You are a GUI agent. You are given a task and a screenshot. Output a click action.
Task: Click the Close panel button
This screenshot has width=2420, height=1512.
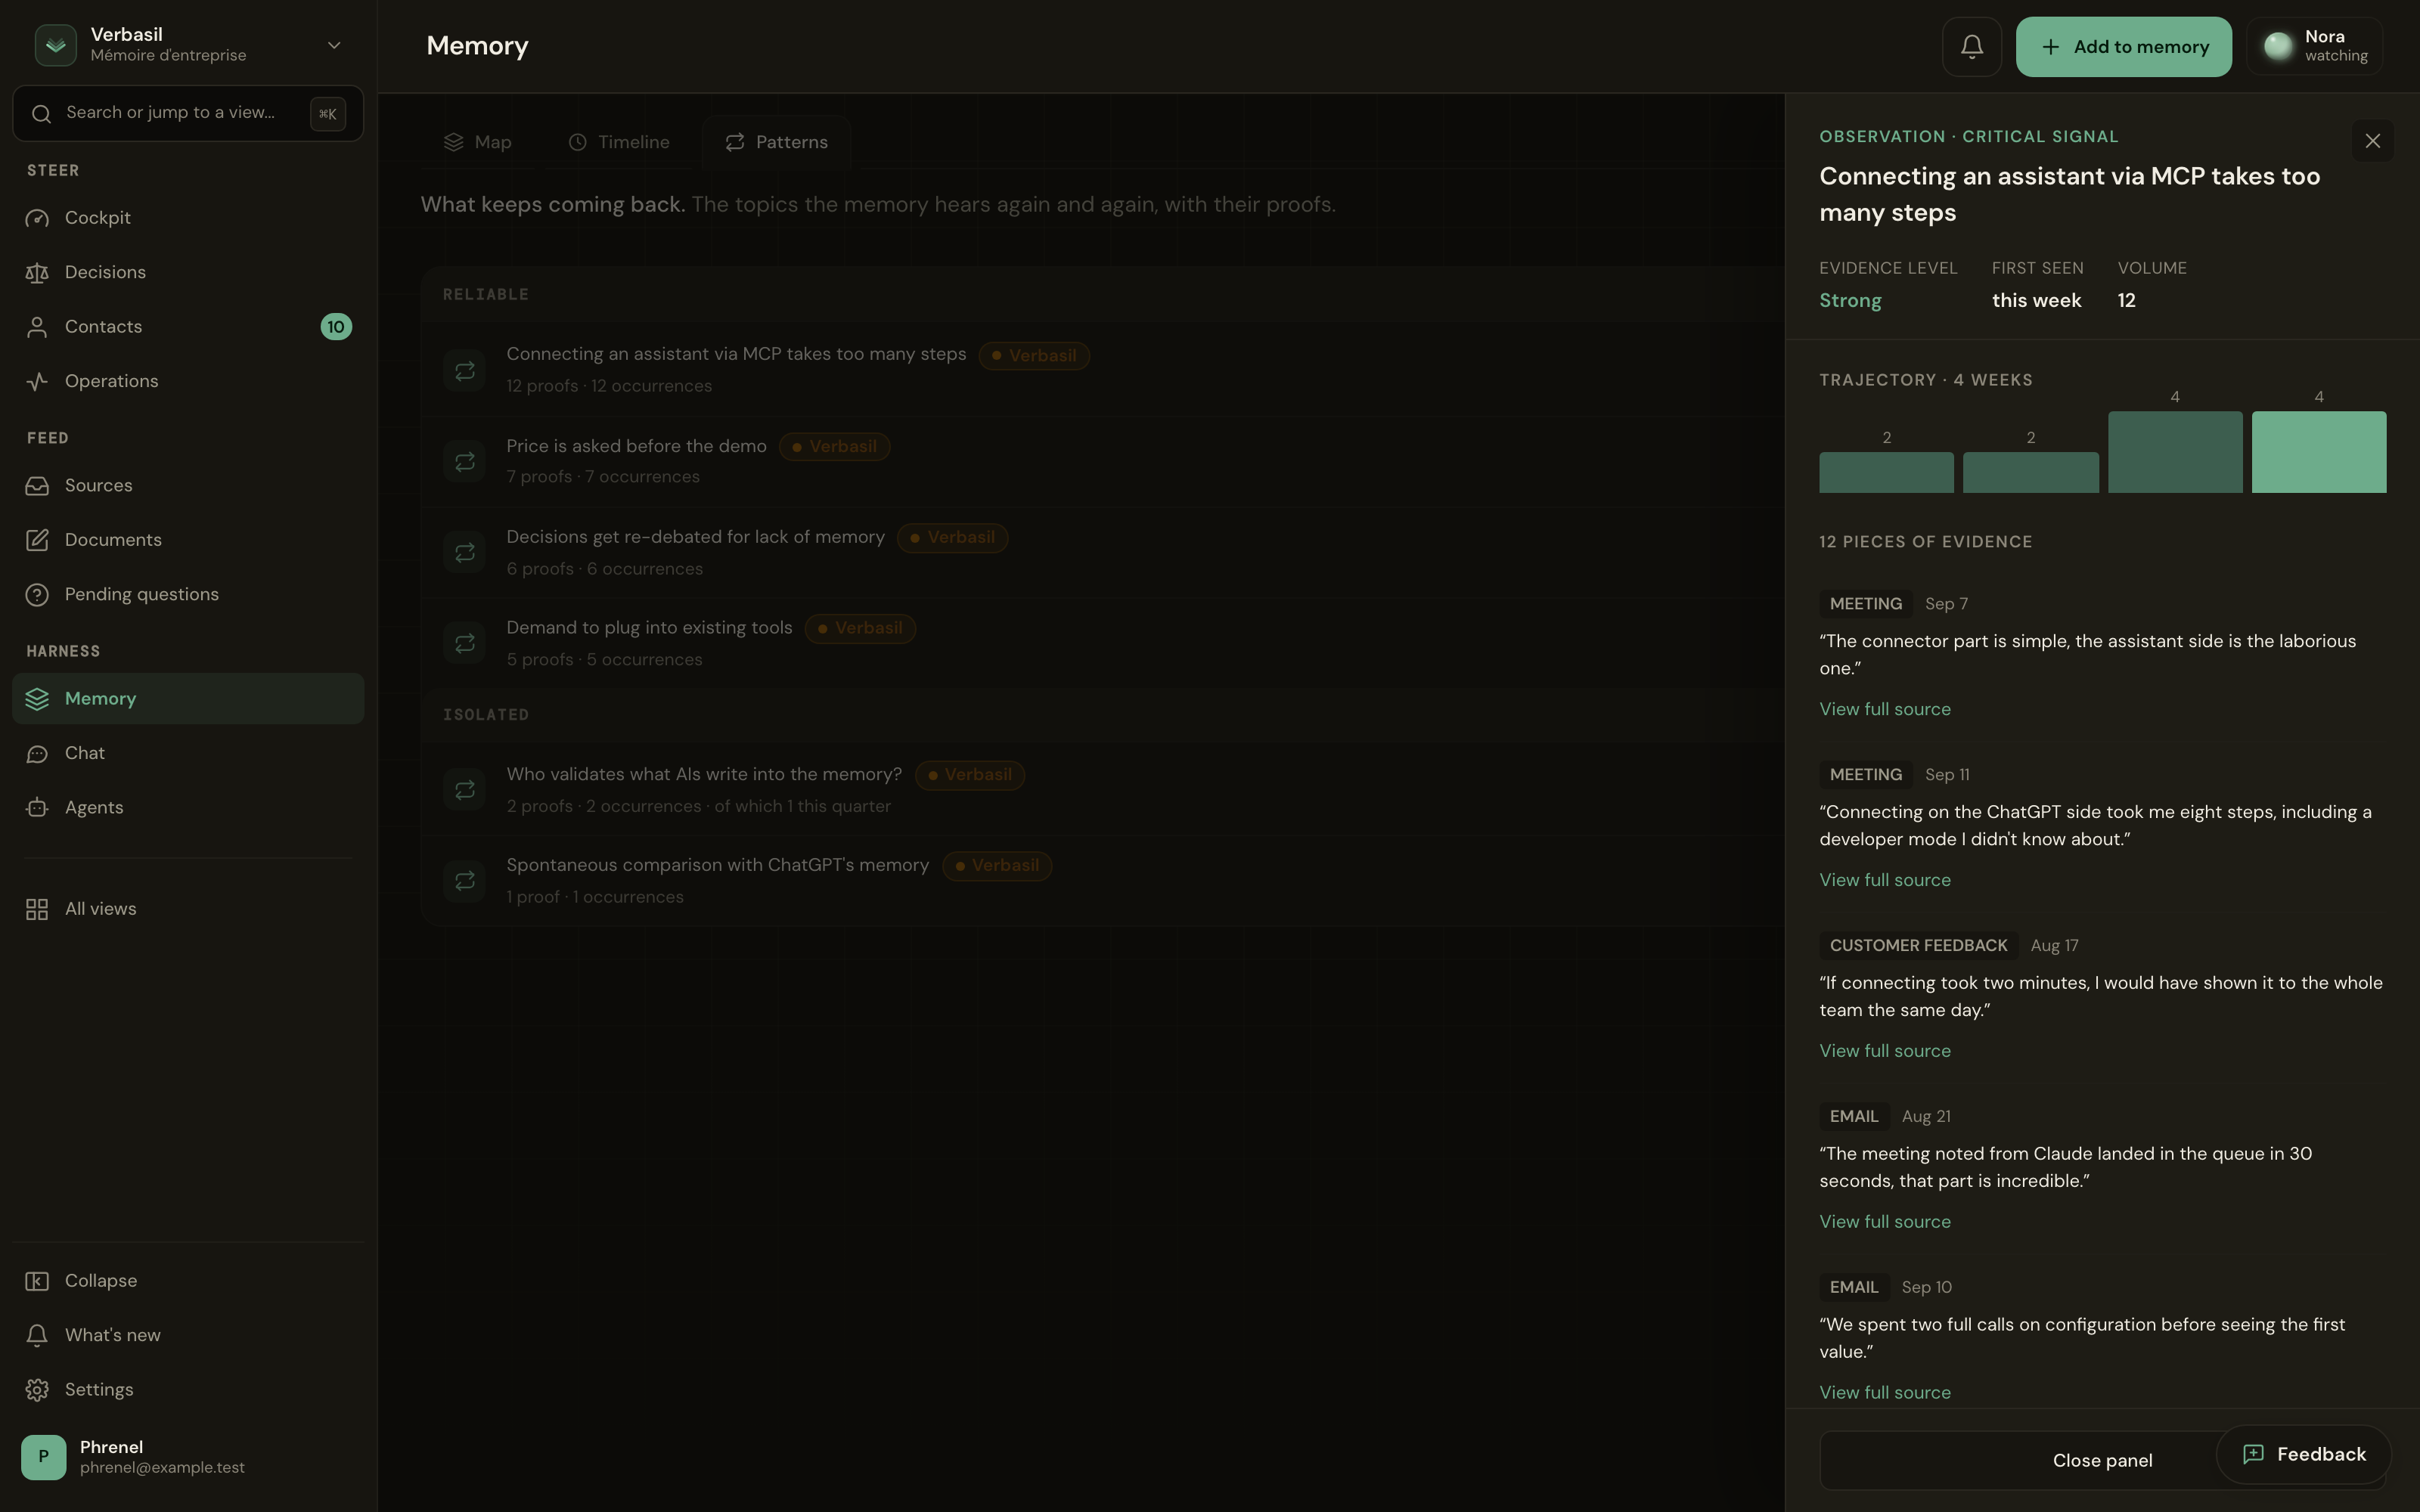click(x=2102, y=1460)
